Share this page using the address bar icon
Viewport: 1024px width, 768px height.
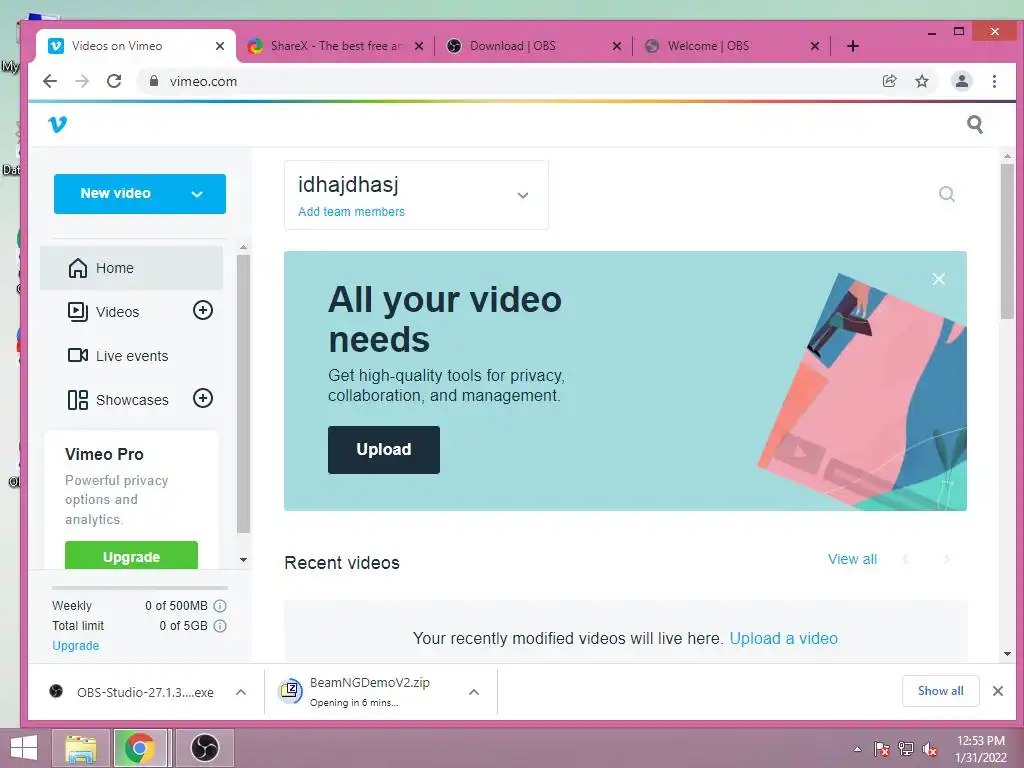889,81
